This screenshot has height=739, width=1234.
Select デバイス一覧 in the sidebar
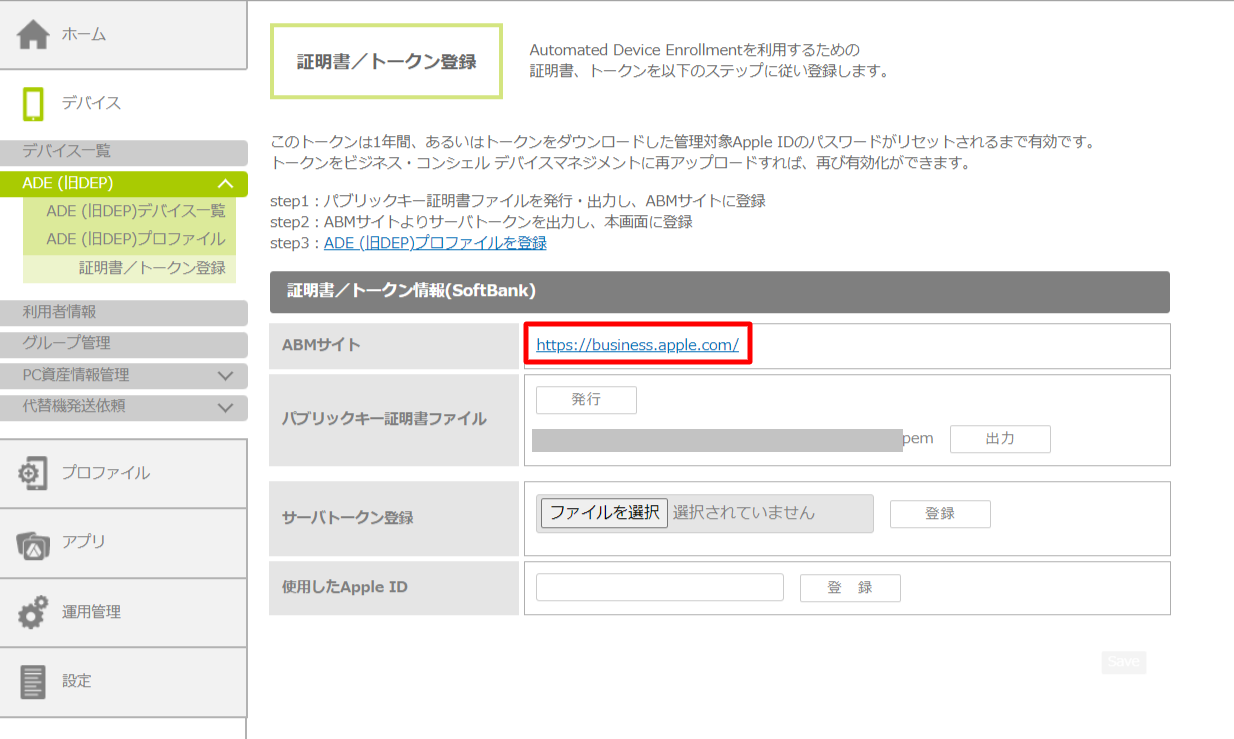[x=67, y=152]
